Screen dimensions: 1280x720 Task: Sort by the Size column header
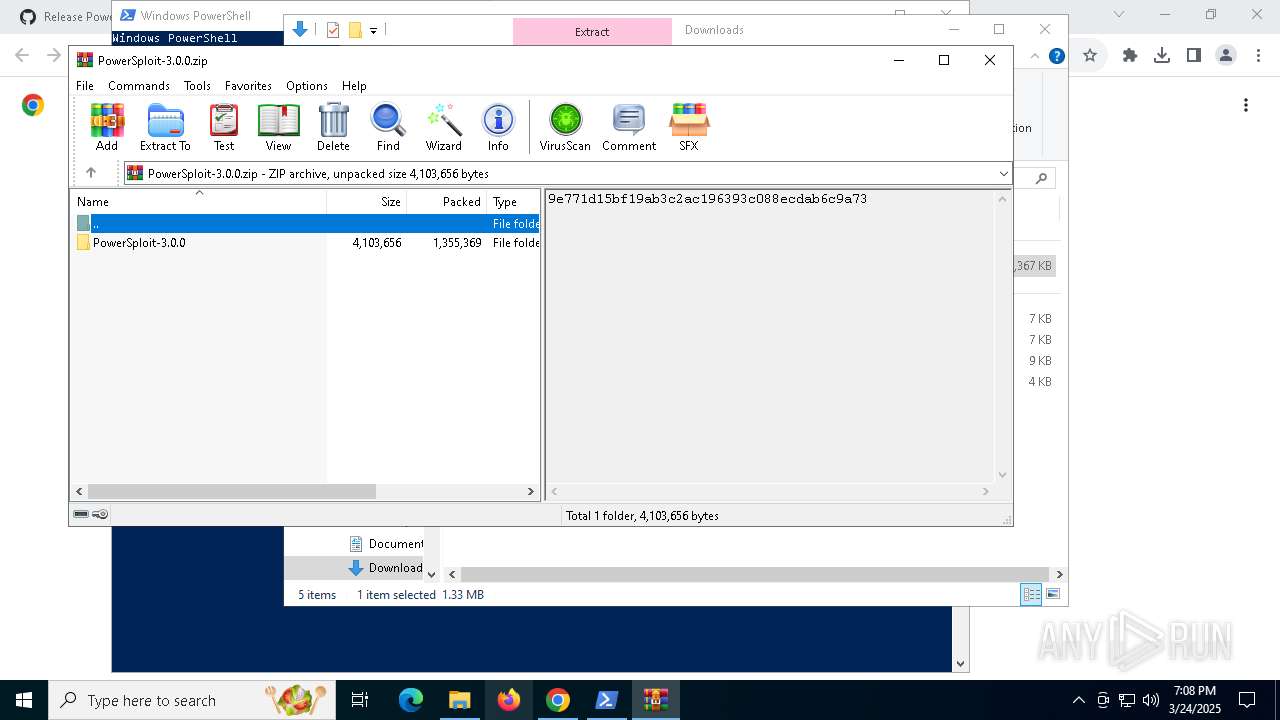click(367, 201)
